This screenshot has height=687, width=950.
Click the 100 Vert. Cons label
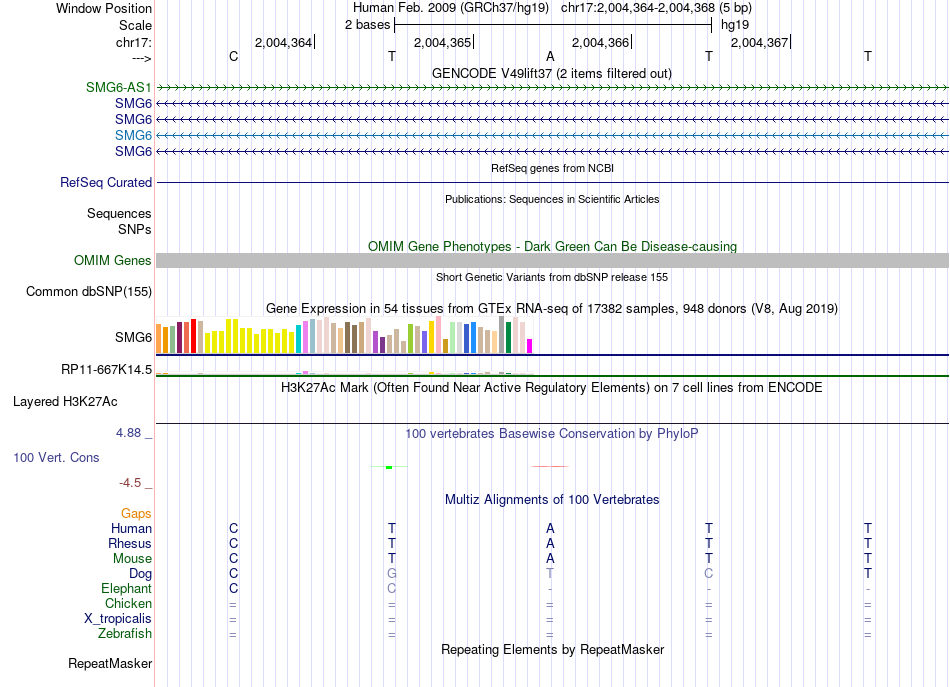click(56, 457)
